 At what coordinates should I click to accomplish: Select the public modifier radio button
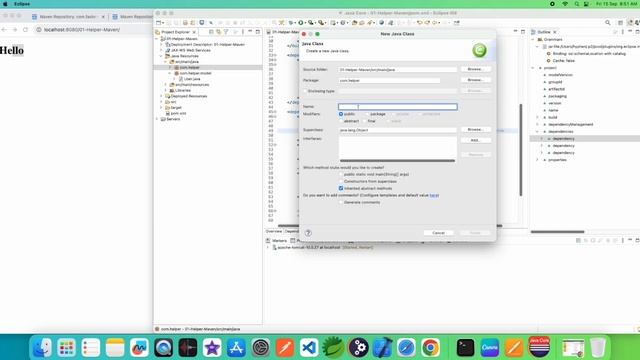341,114
